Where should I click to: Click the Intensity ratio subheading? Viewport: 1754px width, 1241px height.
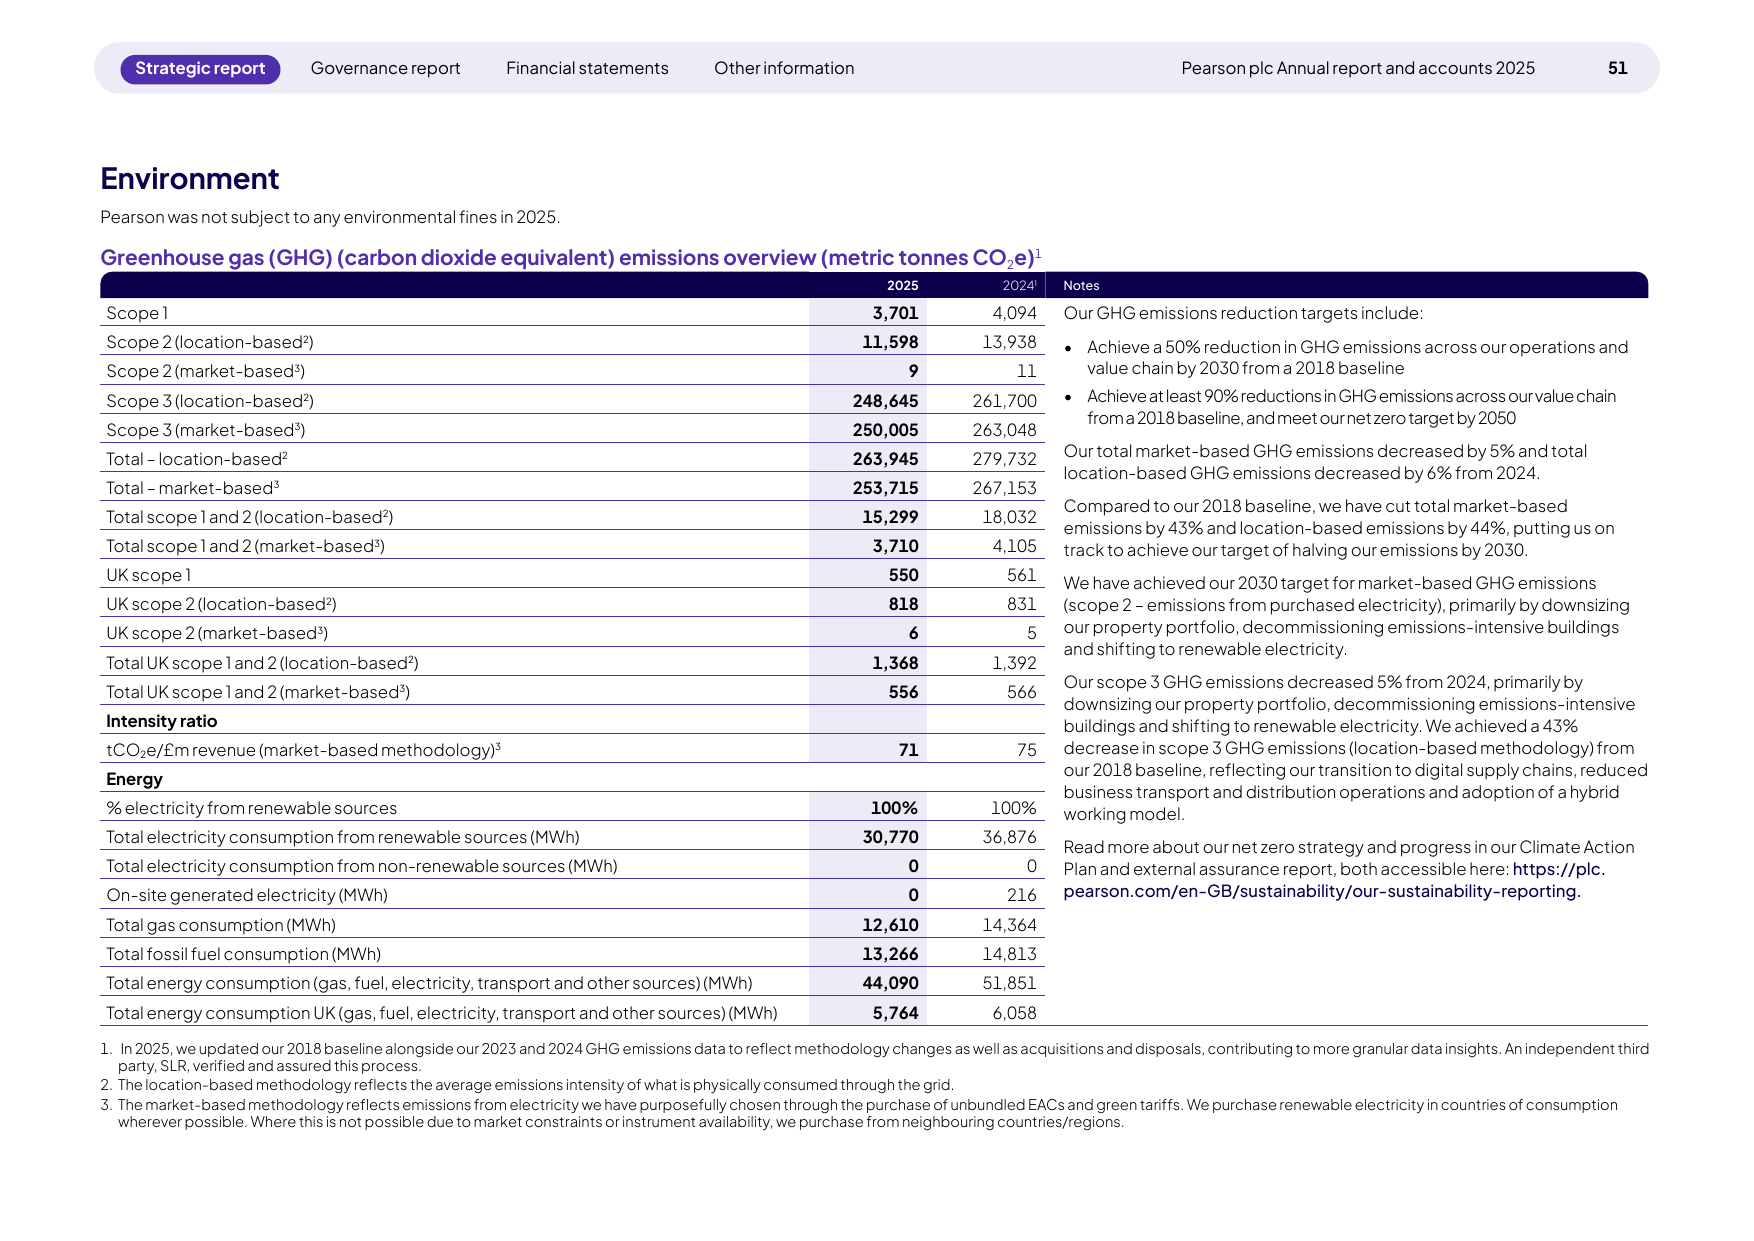point(162,721)
